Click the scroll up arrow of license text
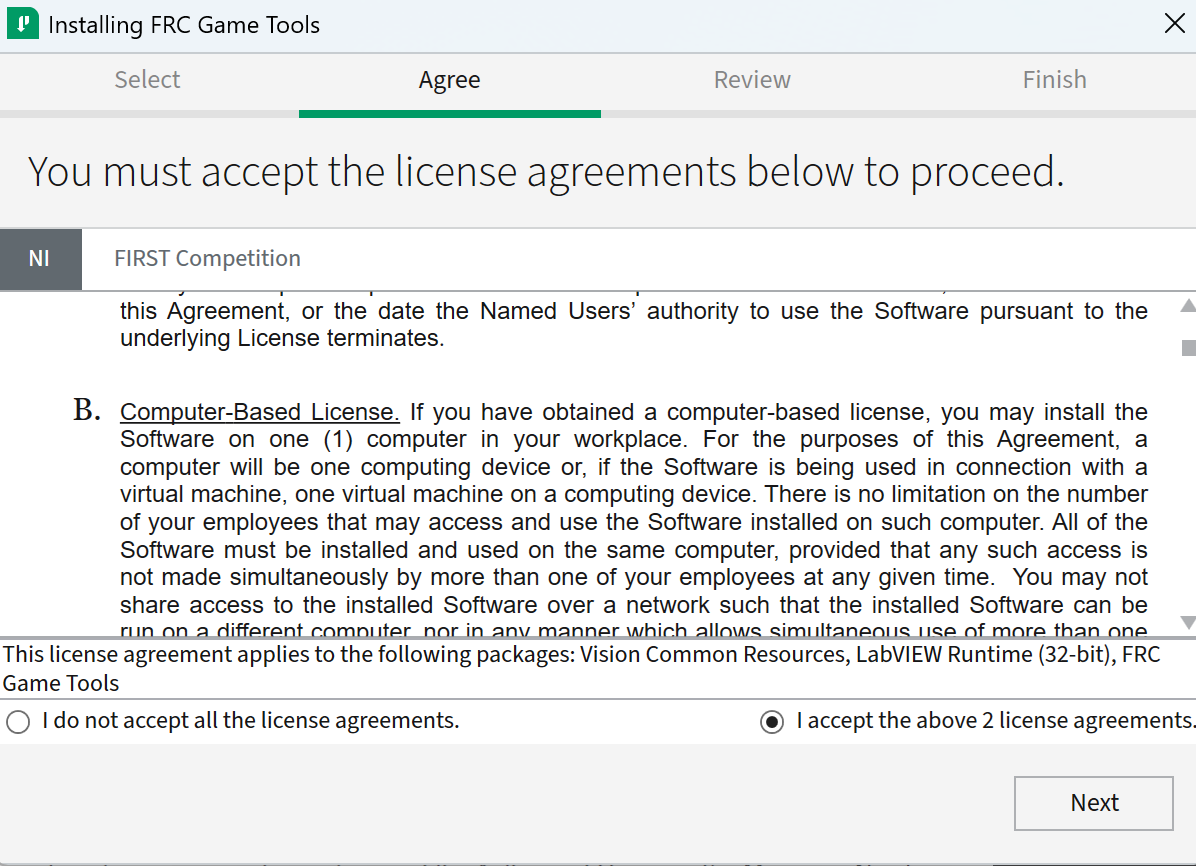Image resolution: width=1196 pixels, height=866 pixels. [1187, 306]
